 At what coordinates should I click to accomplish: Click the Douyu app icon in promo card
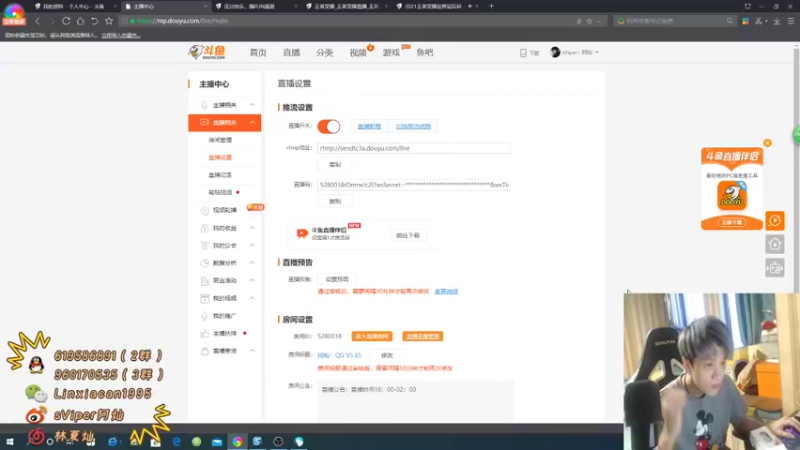point(732,195)
